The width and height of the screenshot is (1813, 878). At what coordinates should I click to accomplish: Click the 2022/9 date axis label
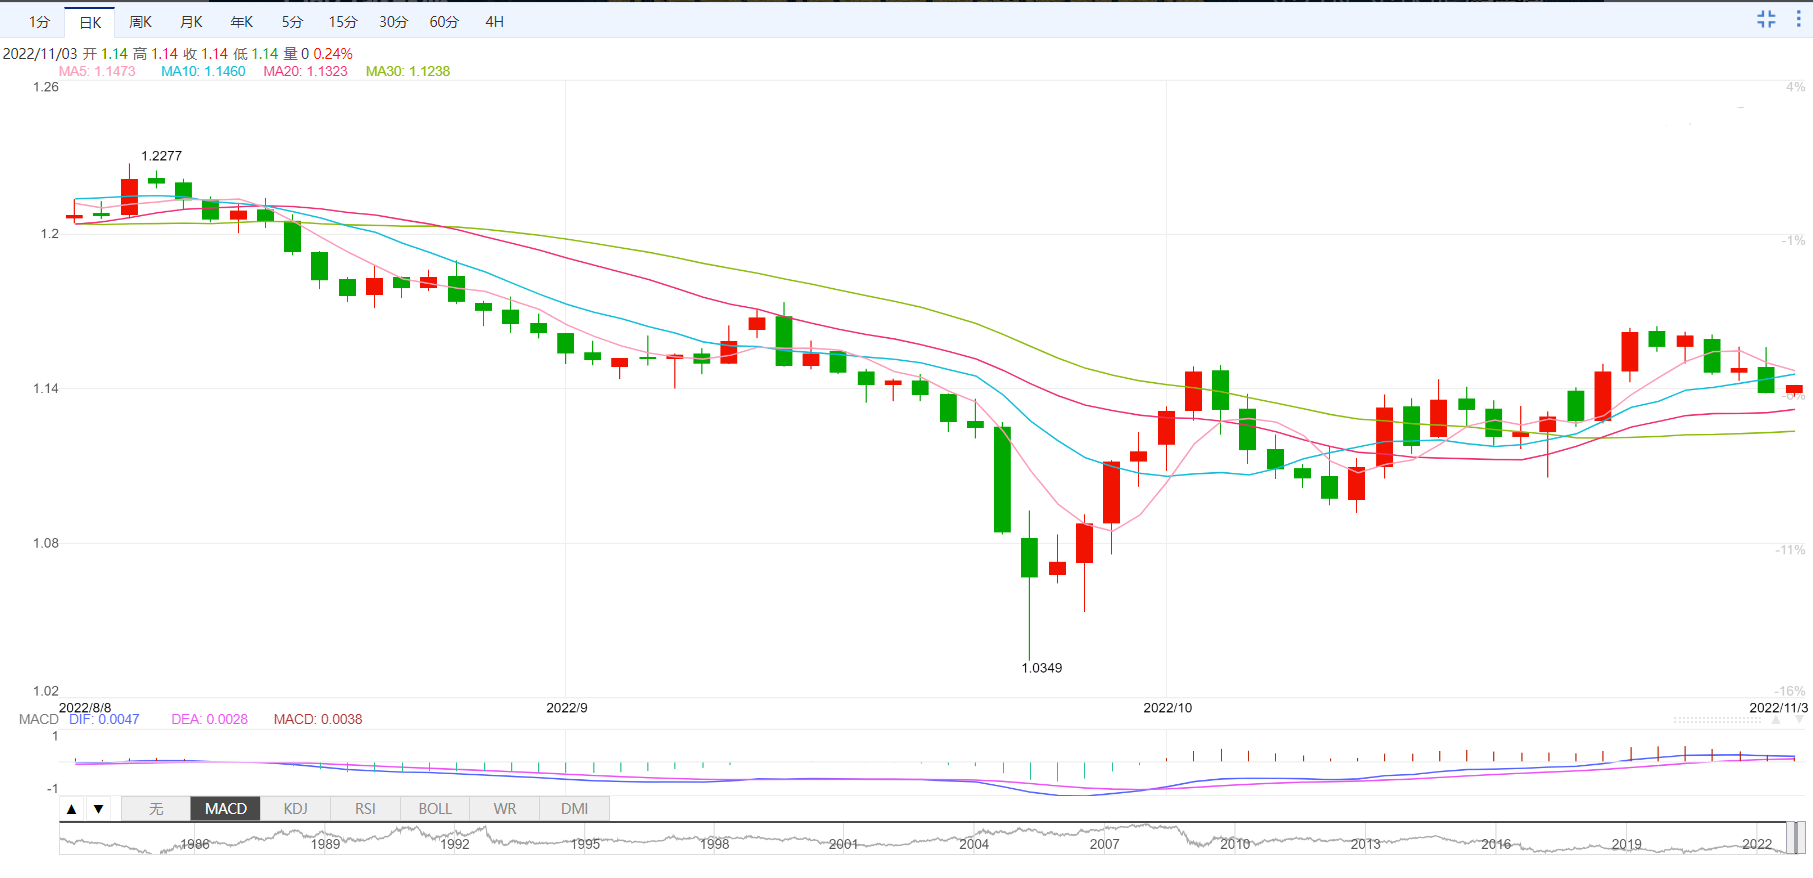point(566,708)
